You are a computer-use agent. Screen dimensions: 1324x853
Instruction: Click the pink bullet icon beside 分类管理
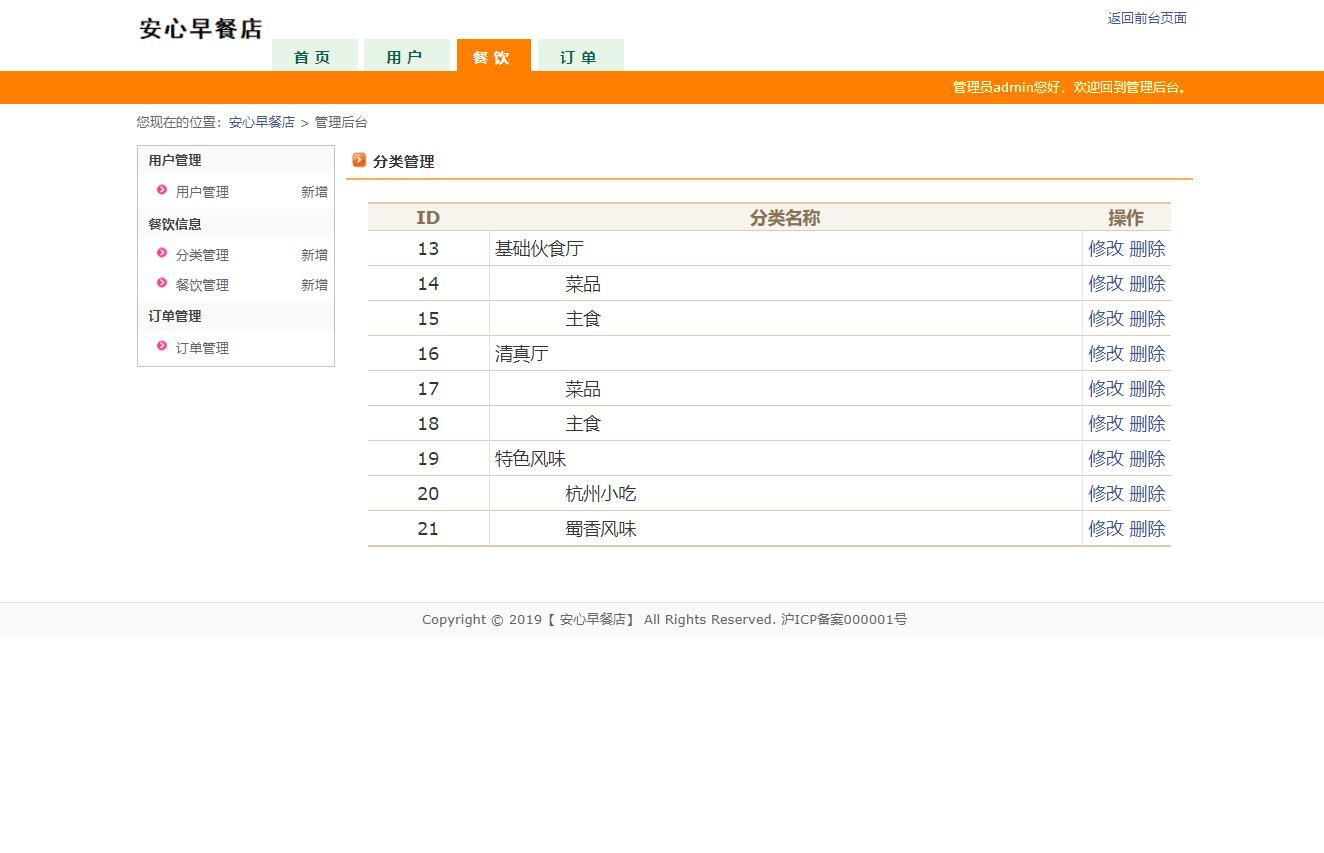pos(161,253)
